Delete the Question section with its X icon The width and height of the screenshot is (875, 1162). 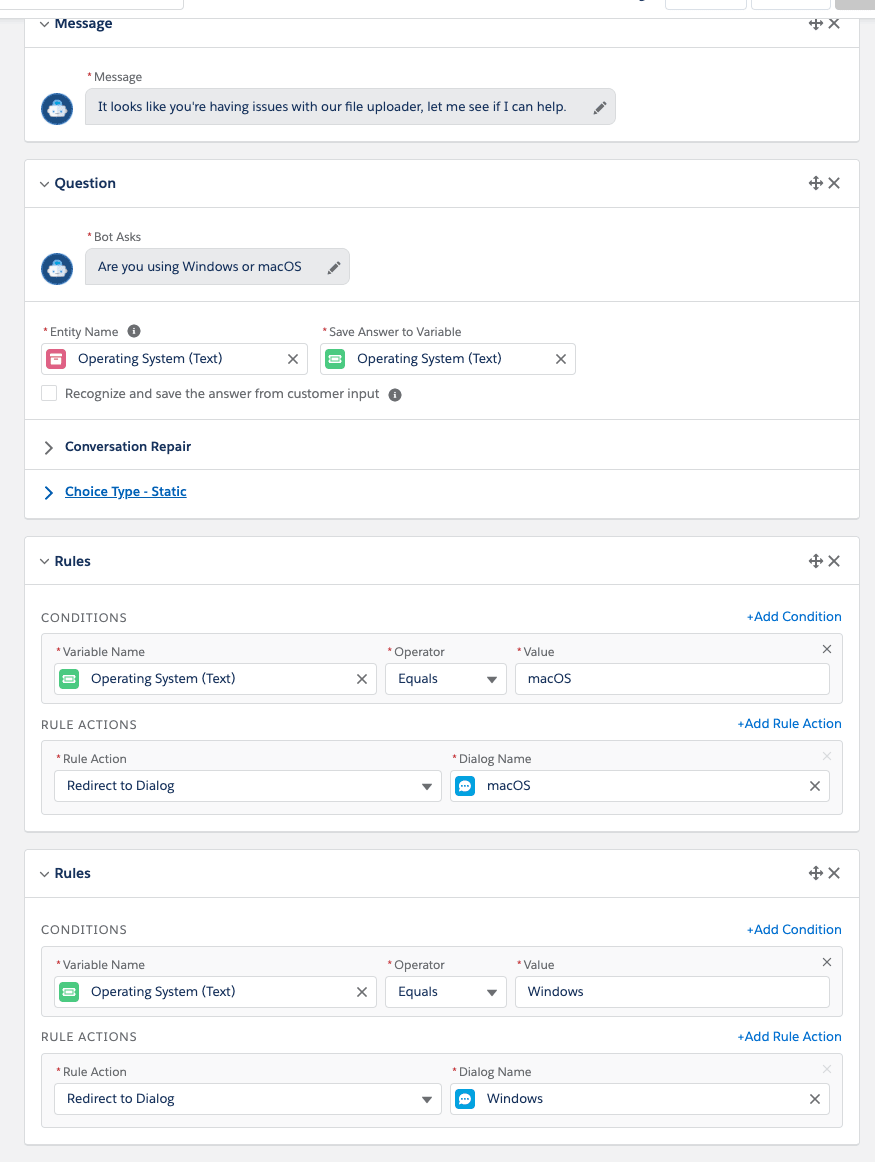click(x=834, y=183)
